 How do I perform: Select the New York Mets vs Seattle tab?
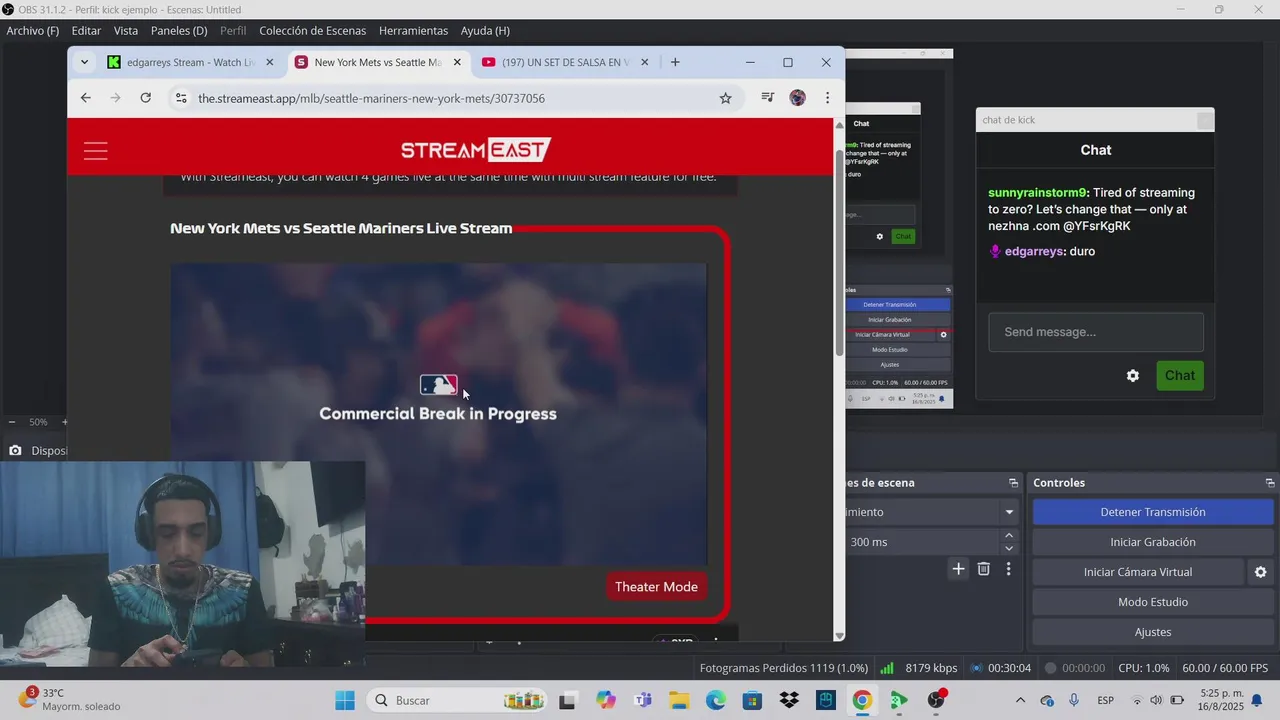pos(377,62)
